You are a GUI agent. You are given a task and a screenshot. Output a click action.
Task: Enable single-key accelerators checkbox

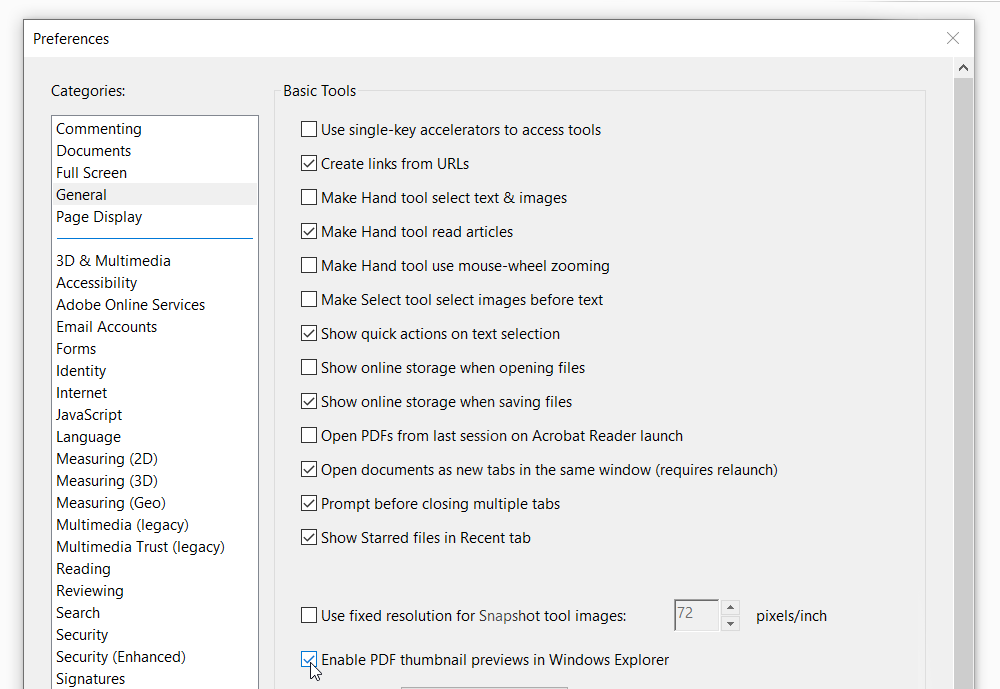pyautogui.click(x=309, y=130)
